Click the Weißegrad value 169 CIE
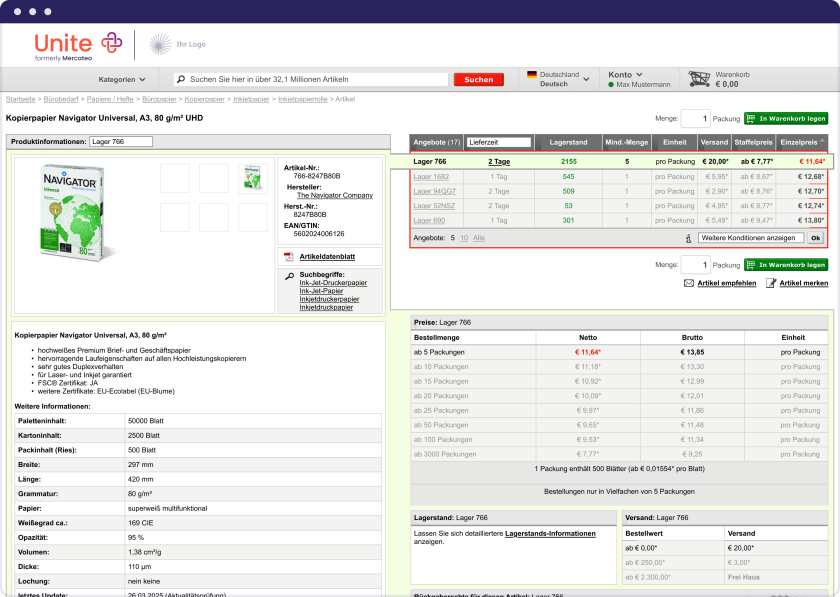The width and height of the screenshot is (840, 597). (x=140, y=523)
